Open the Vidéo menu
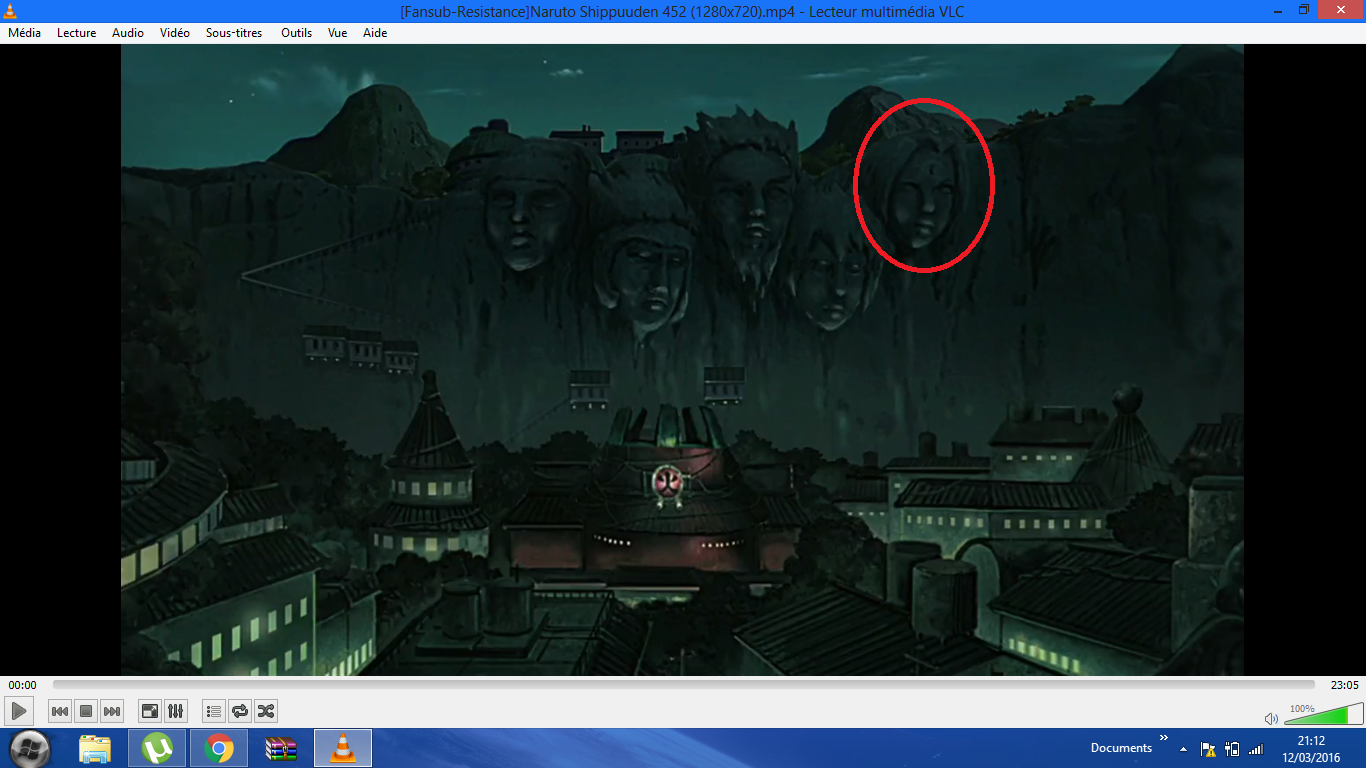 (x=175, y=33)
